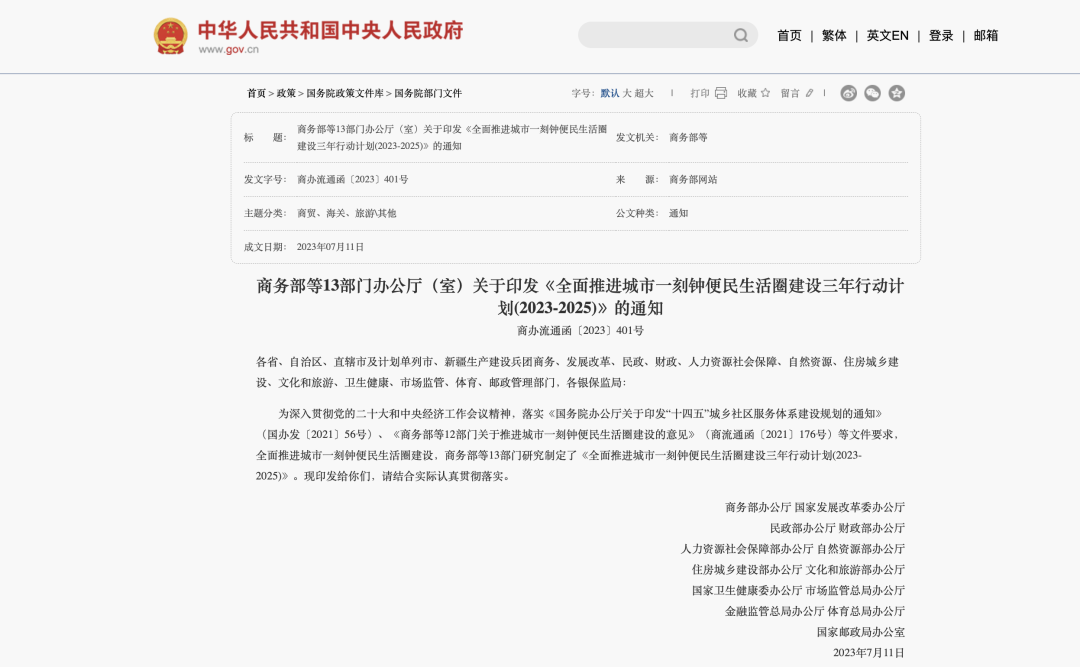Switch to 英文EN version
This screenshot has height=667, width=1080.
click(x=887, y=36)
